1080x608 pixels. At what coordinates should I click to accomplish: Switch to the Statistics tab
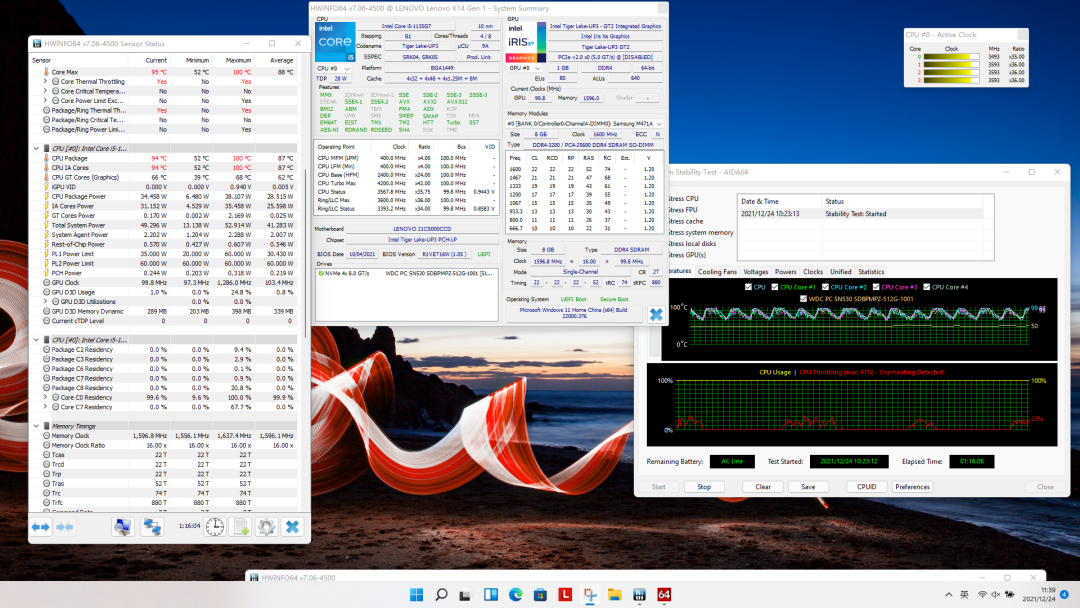[871, 272]
